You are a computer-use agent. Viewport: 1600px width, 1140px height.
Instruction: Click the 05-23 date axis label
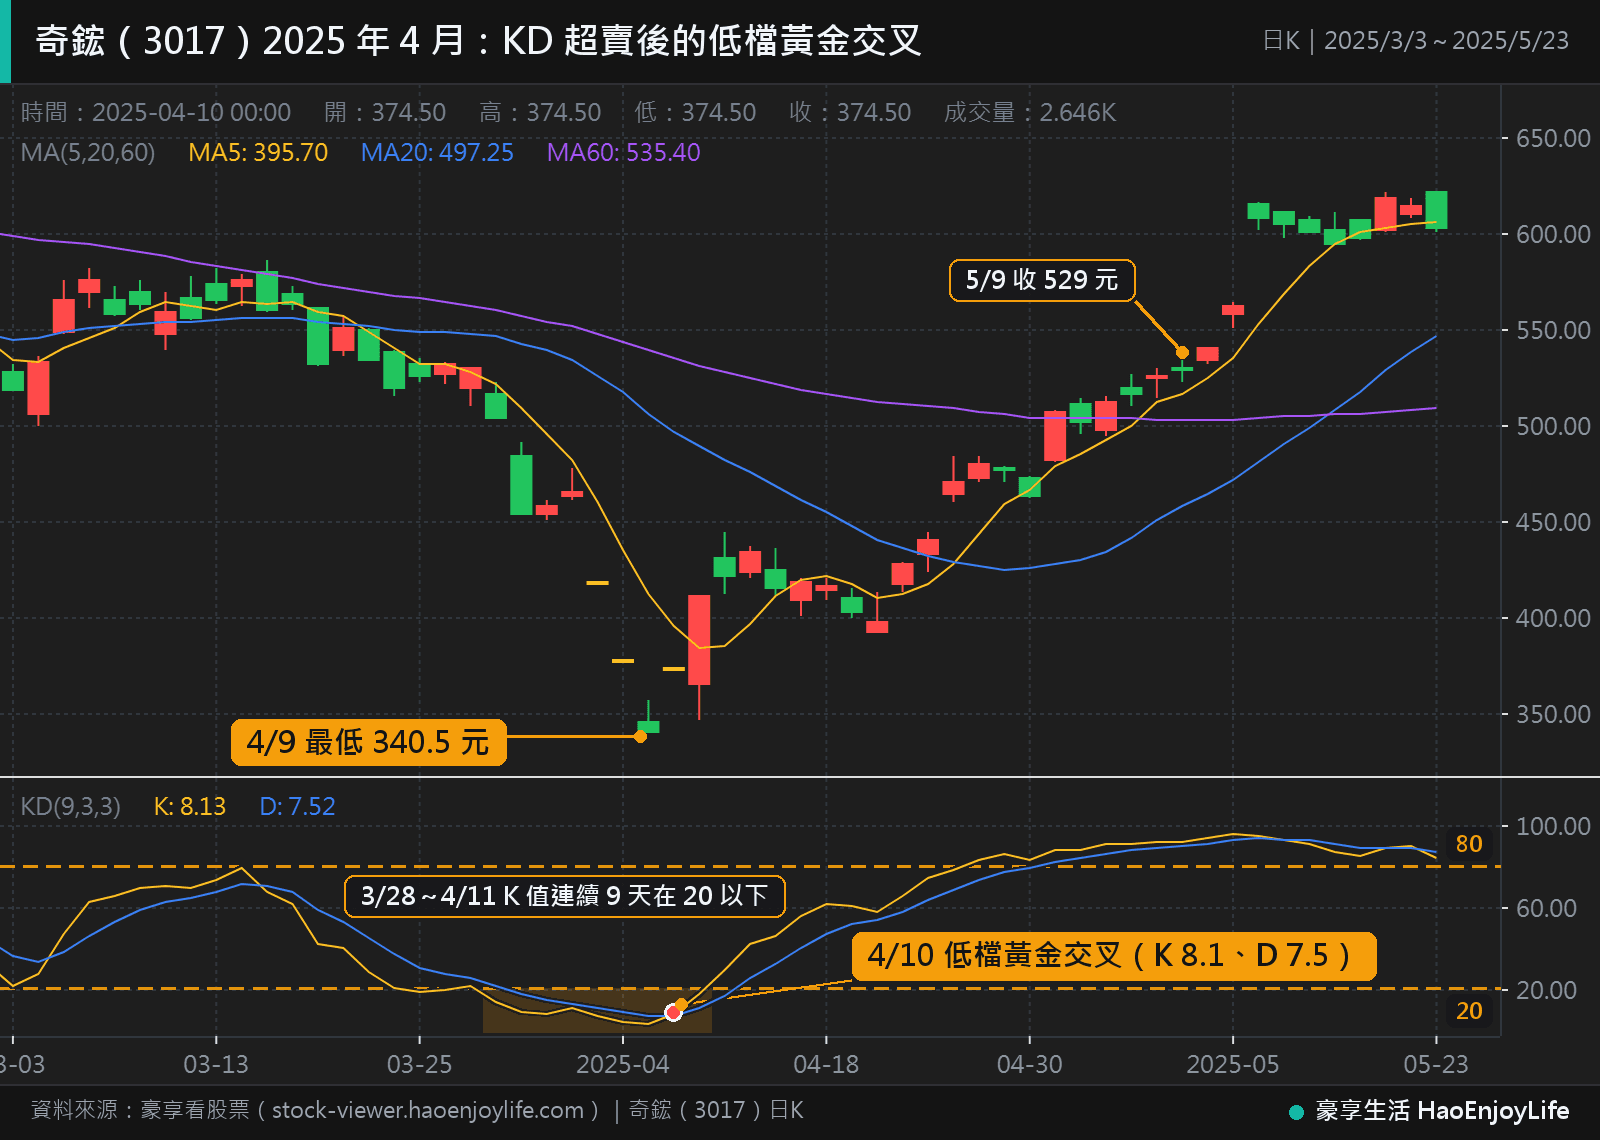1436,1064
